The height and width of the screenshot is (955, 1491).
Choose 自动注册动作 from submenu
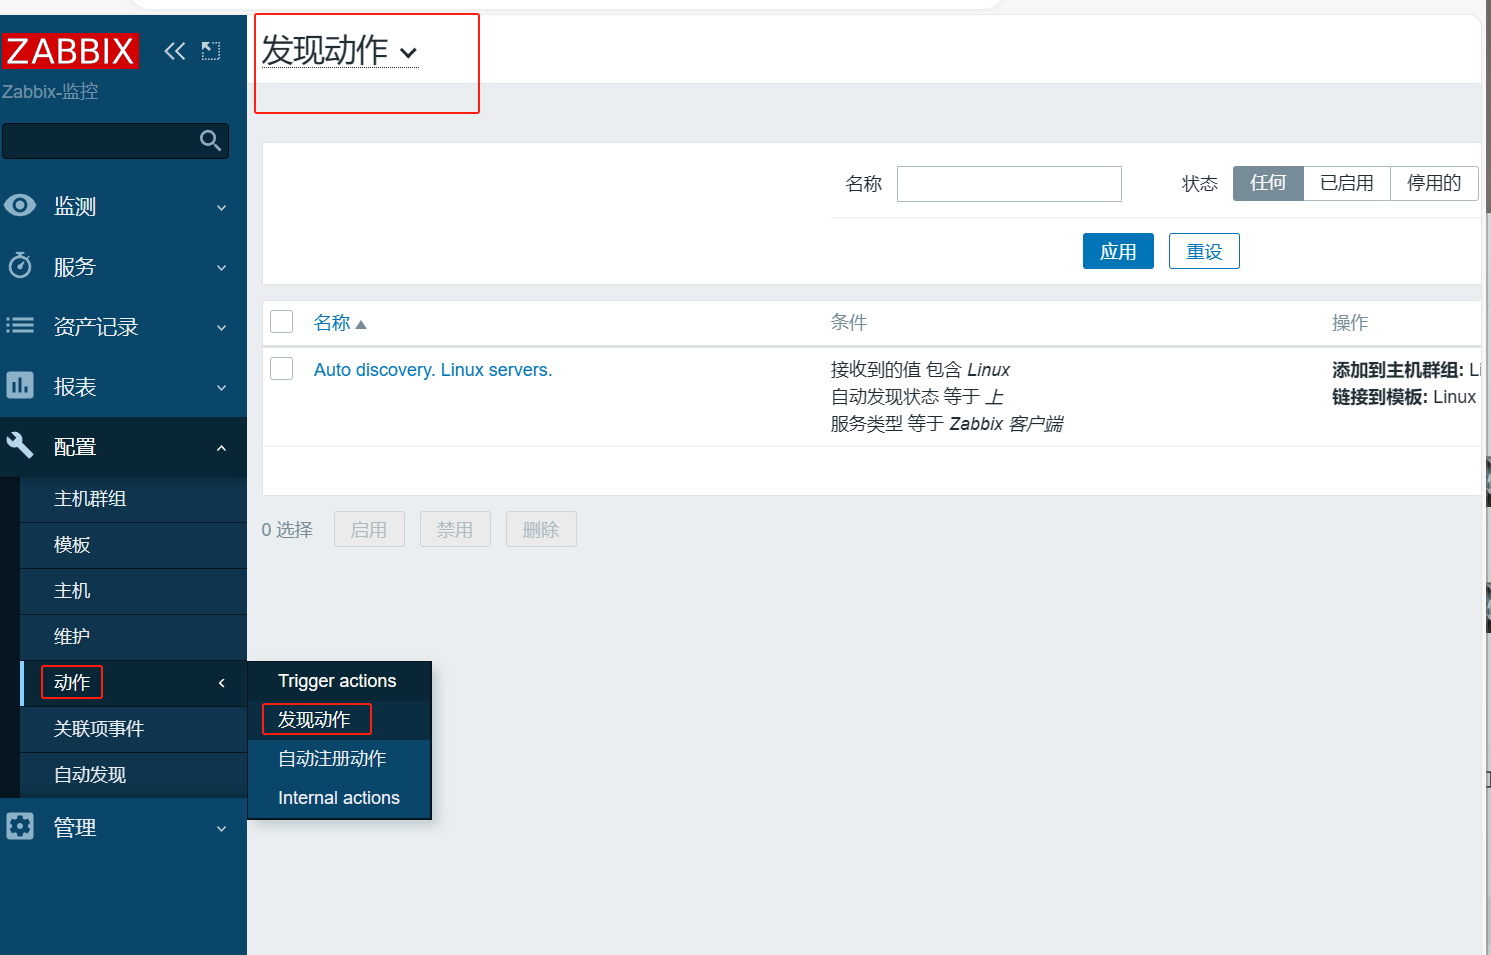(x=339, y=759)
